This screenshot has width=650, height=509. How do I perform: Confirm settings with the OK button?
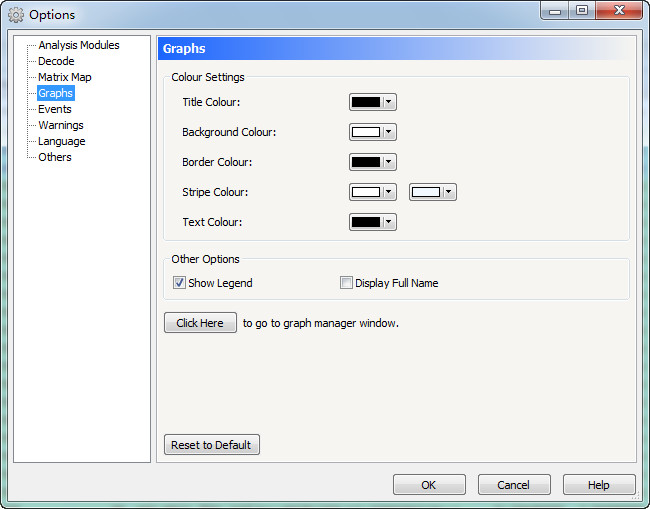click(429, 485)
